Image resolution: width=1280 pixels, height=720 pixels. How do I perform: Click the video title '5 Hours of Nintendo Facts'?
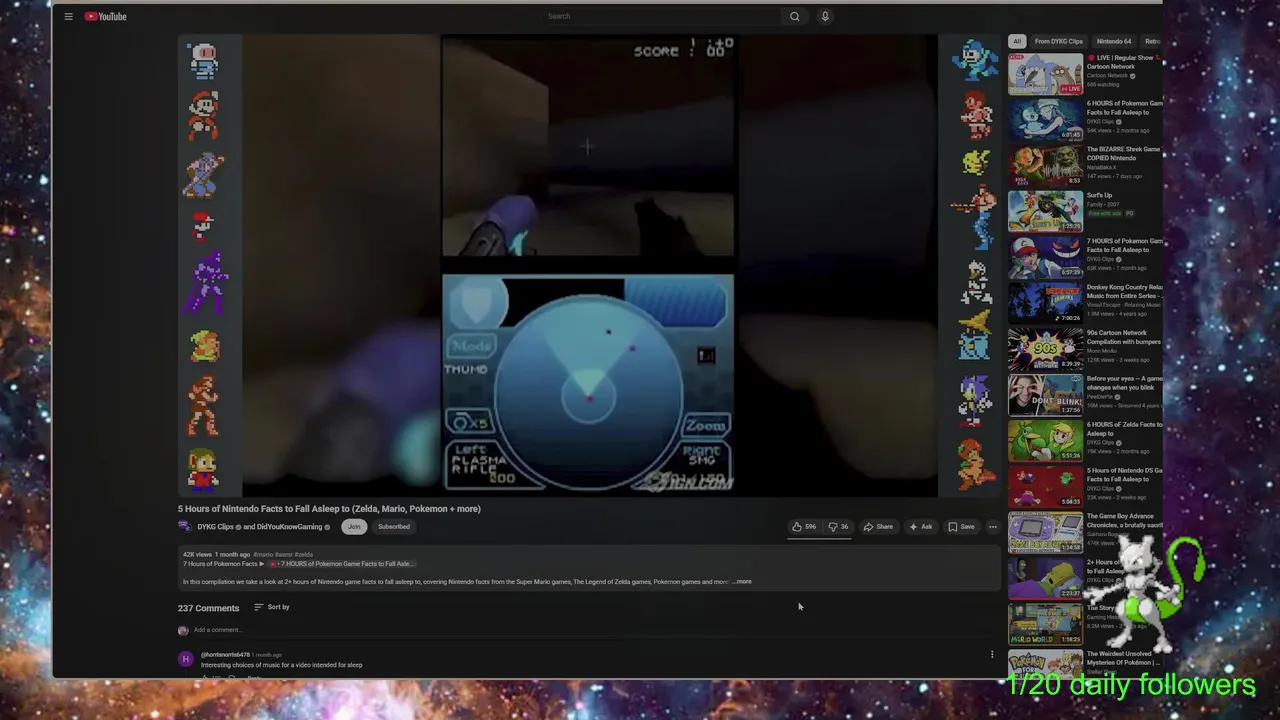329,509
